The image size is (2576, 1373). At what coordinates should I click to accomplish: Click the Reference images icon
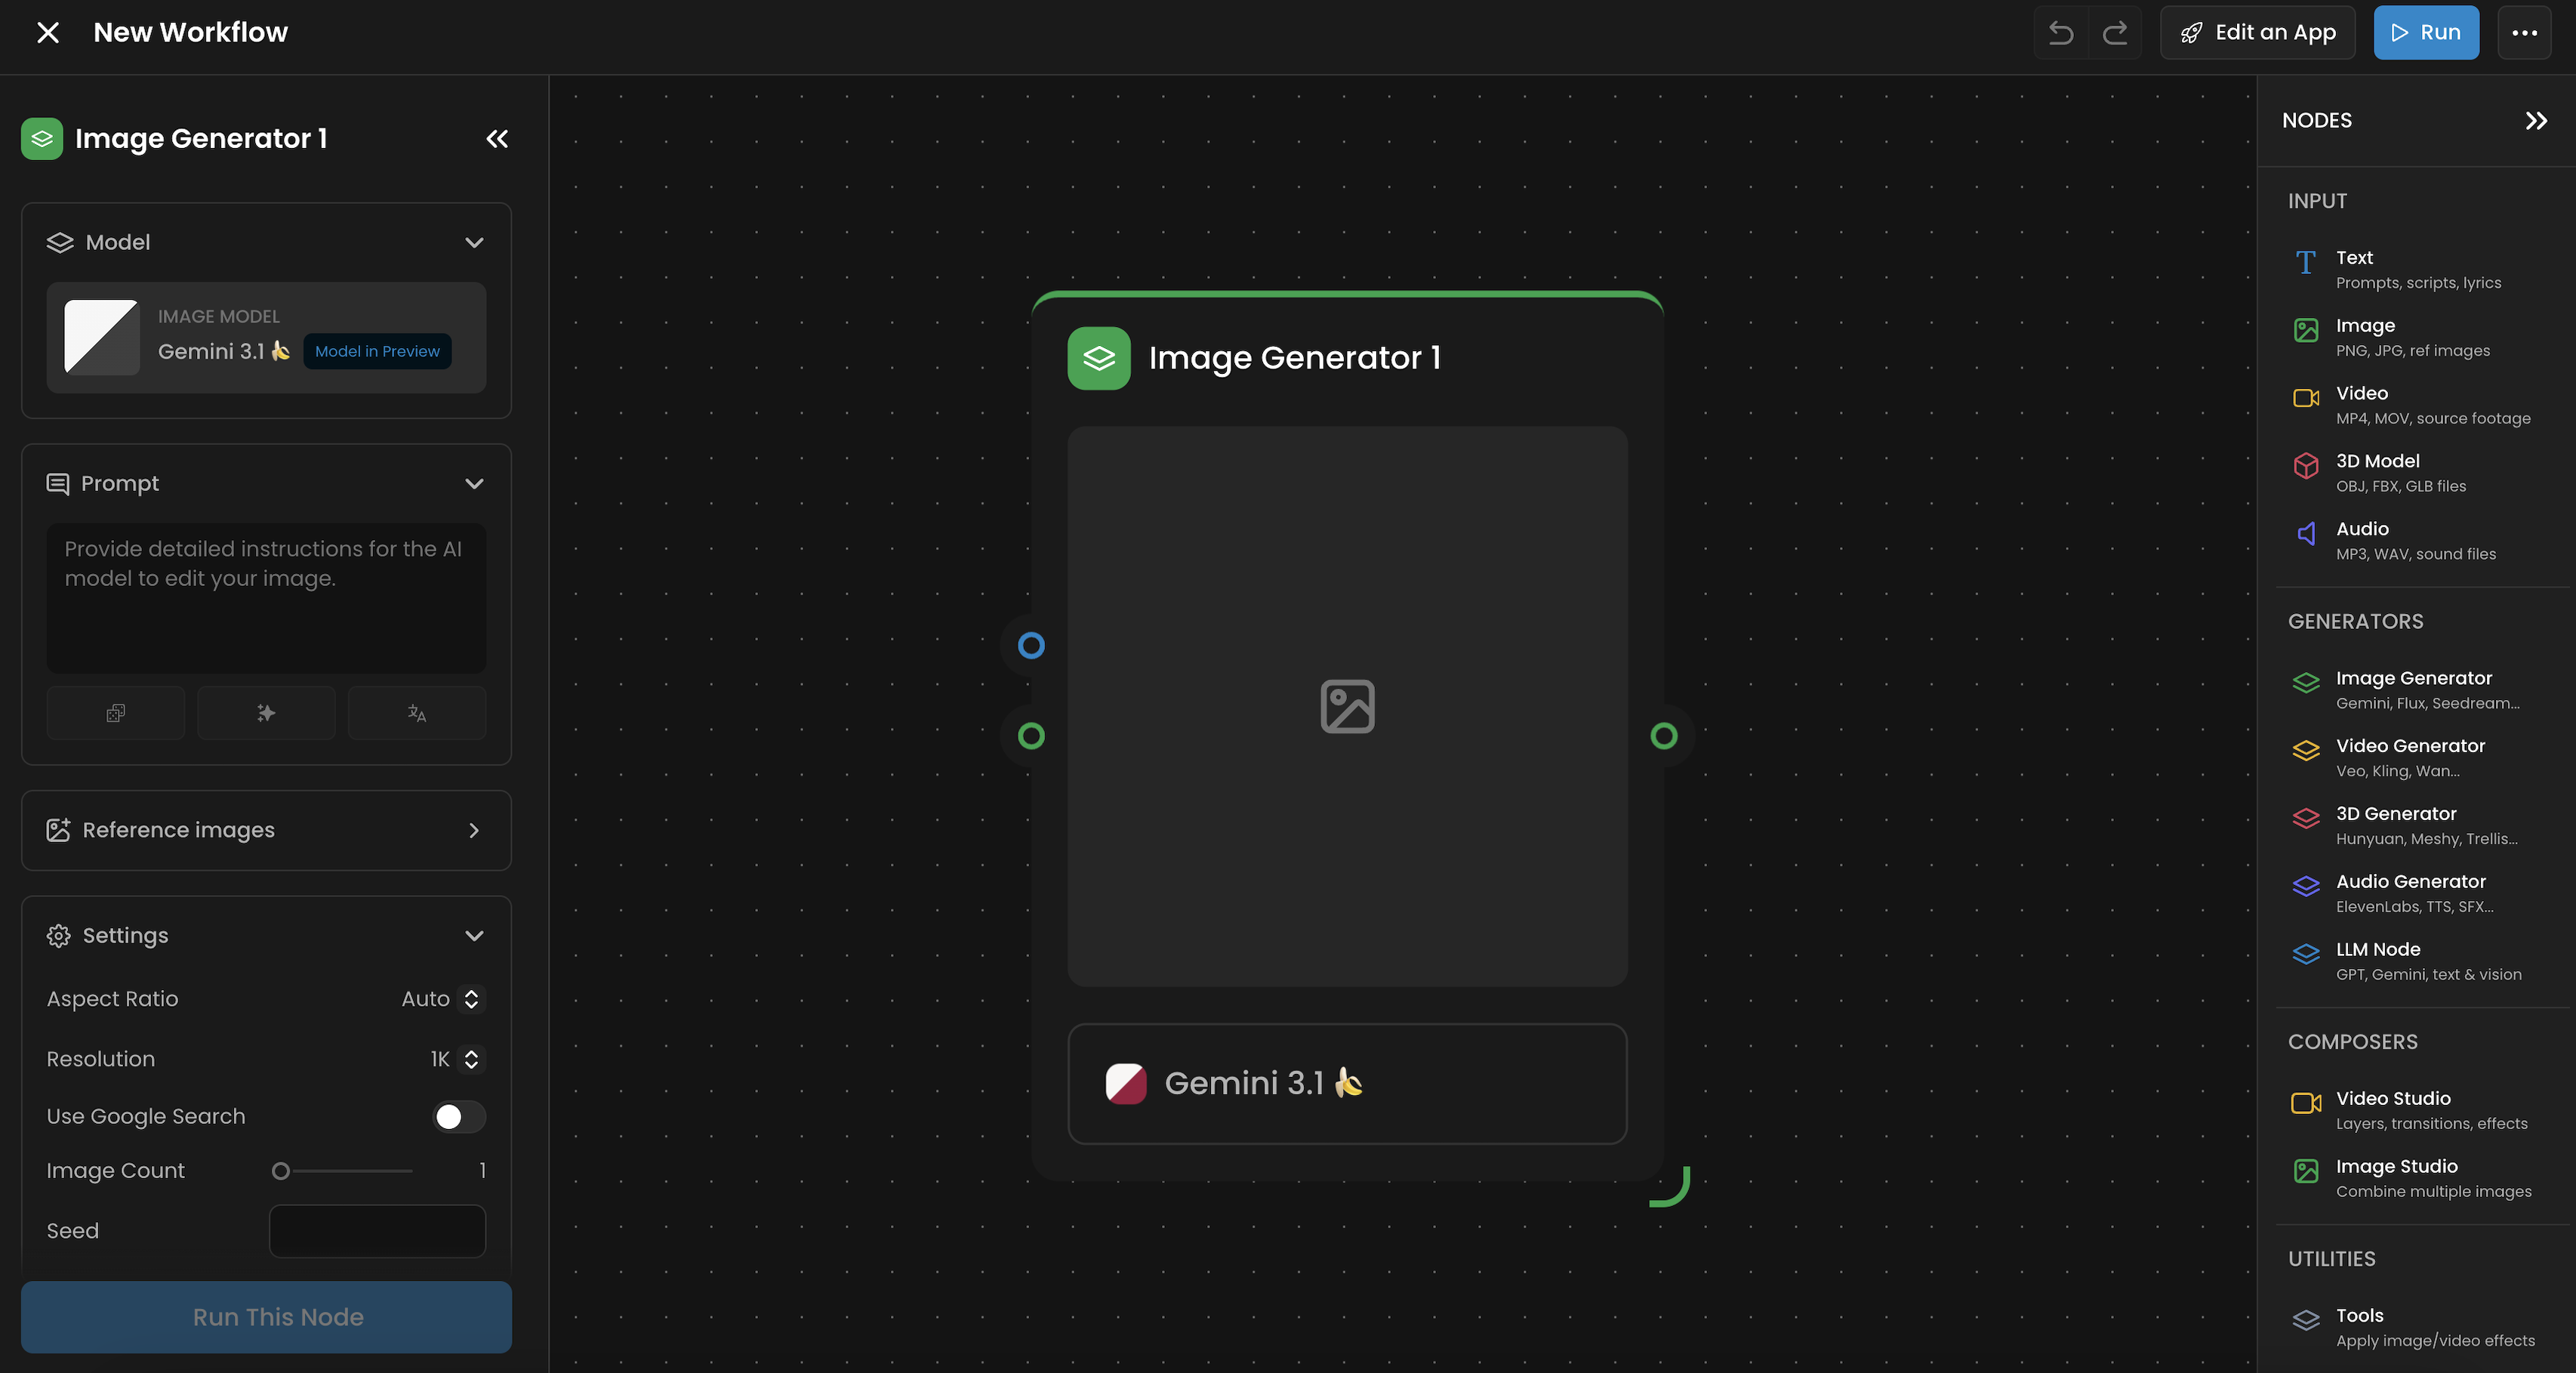click(58, 831)
